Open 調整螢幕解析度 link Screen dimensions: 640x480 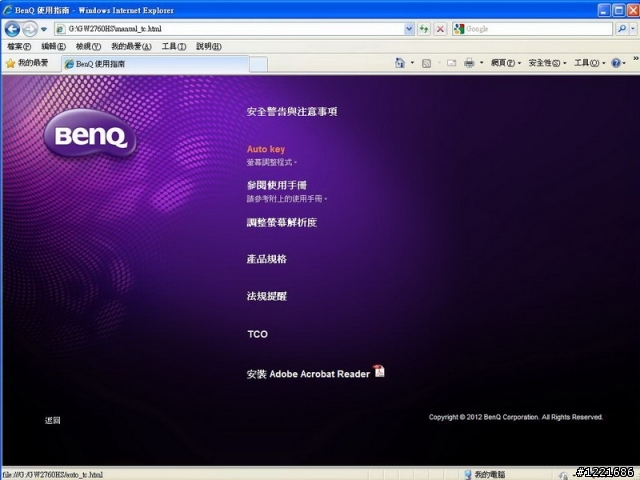coord(282,222)
